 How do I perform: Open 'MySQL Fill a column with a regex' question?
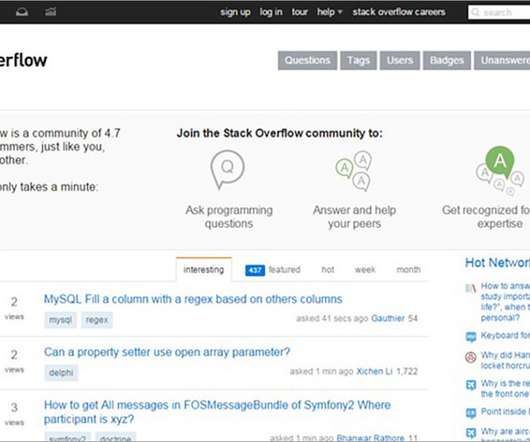193,299
